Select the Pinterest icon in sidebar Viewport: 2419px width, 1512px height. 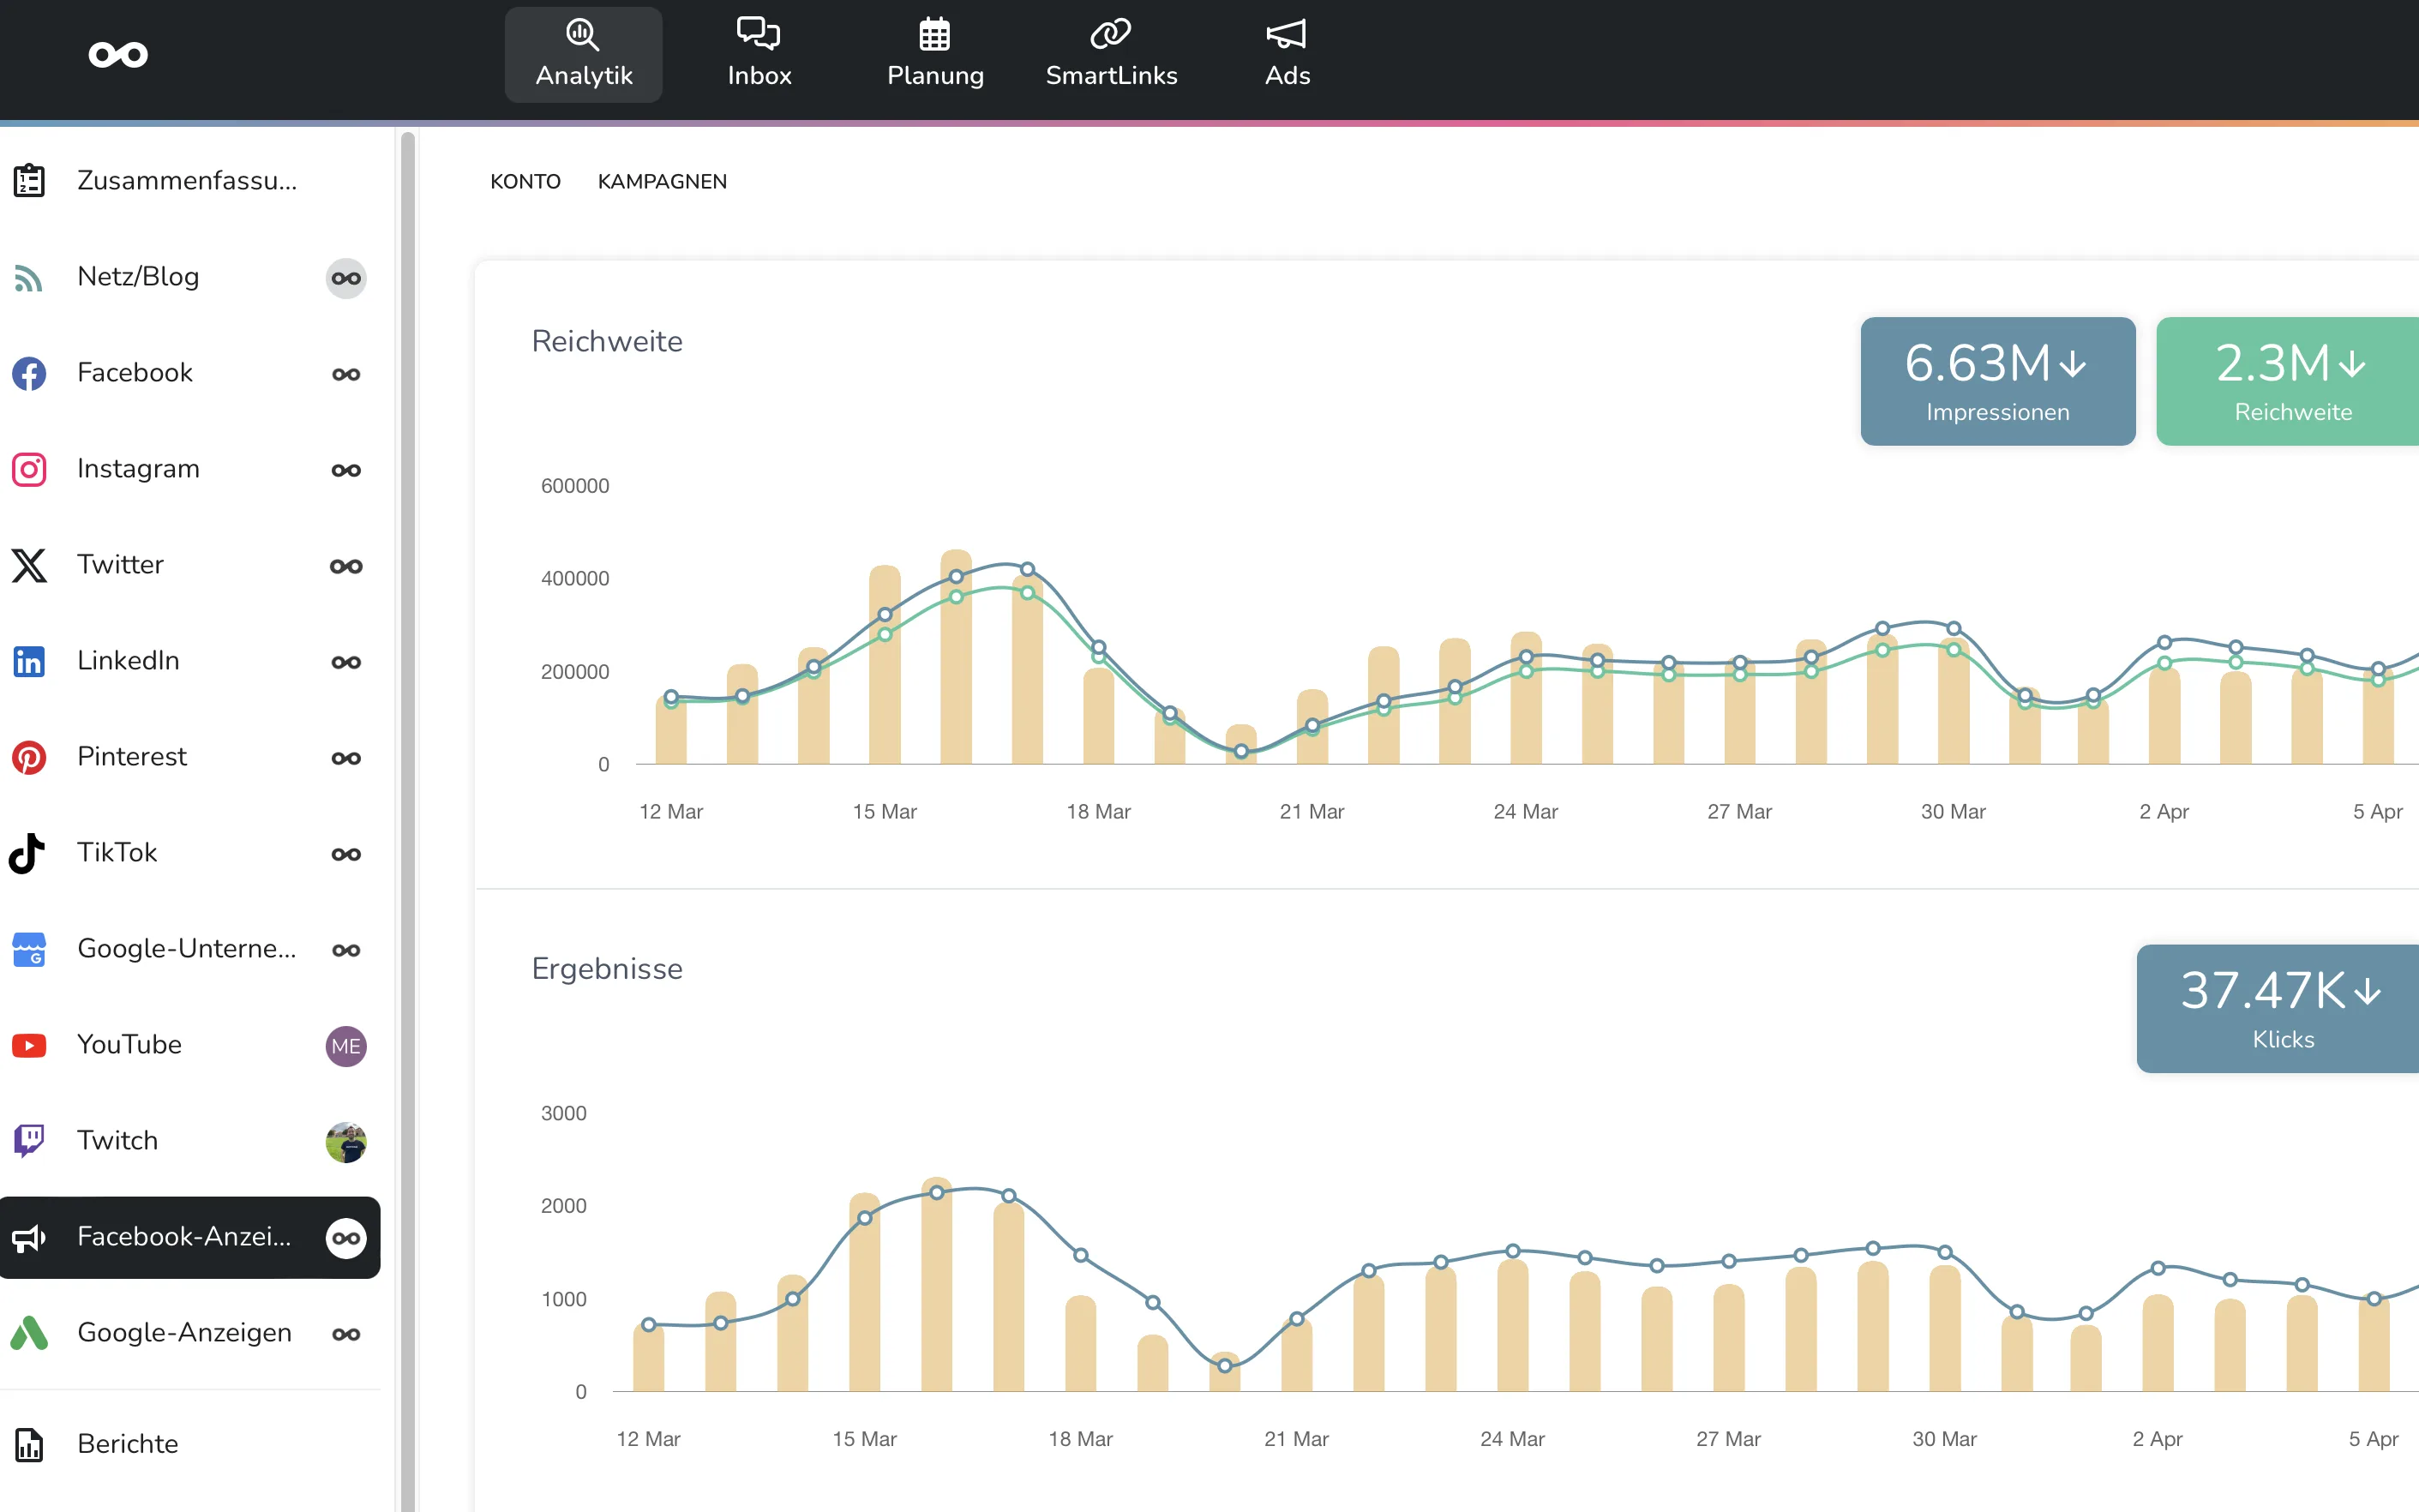tap(28, 757)
